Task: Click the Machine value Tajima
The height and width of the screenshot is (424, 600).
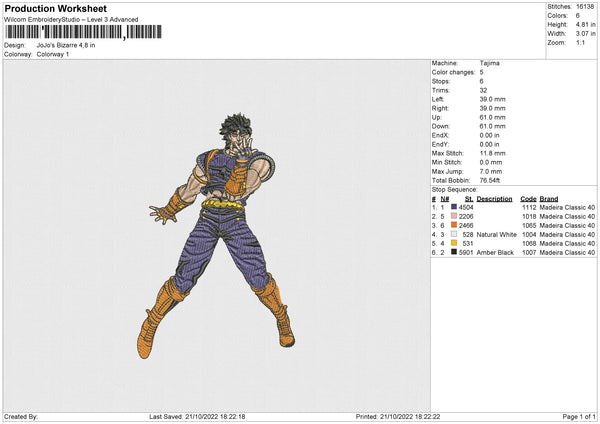Action: click(x=490, y=63)
